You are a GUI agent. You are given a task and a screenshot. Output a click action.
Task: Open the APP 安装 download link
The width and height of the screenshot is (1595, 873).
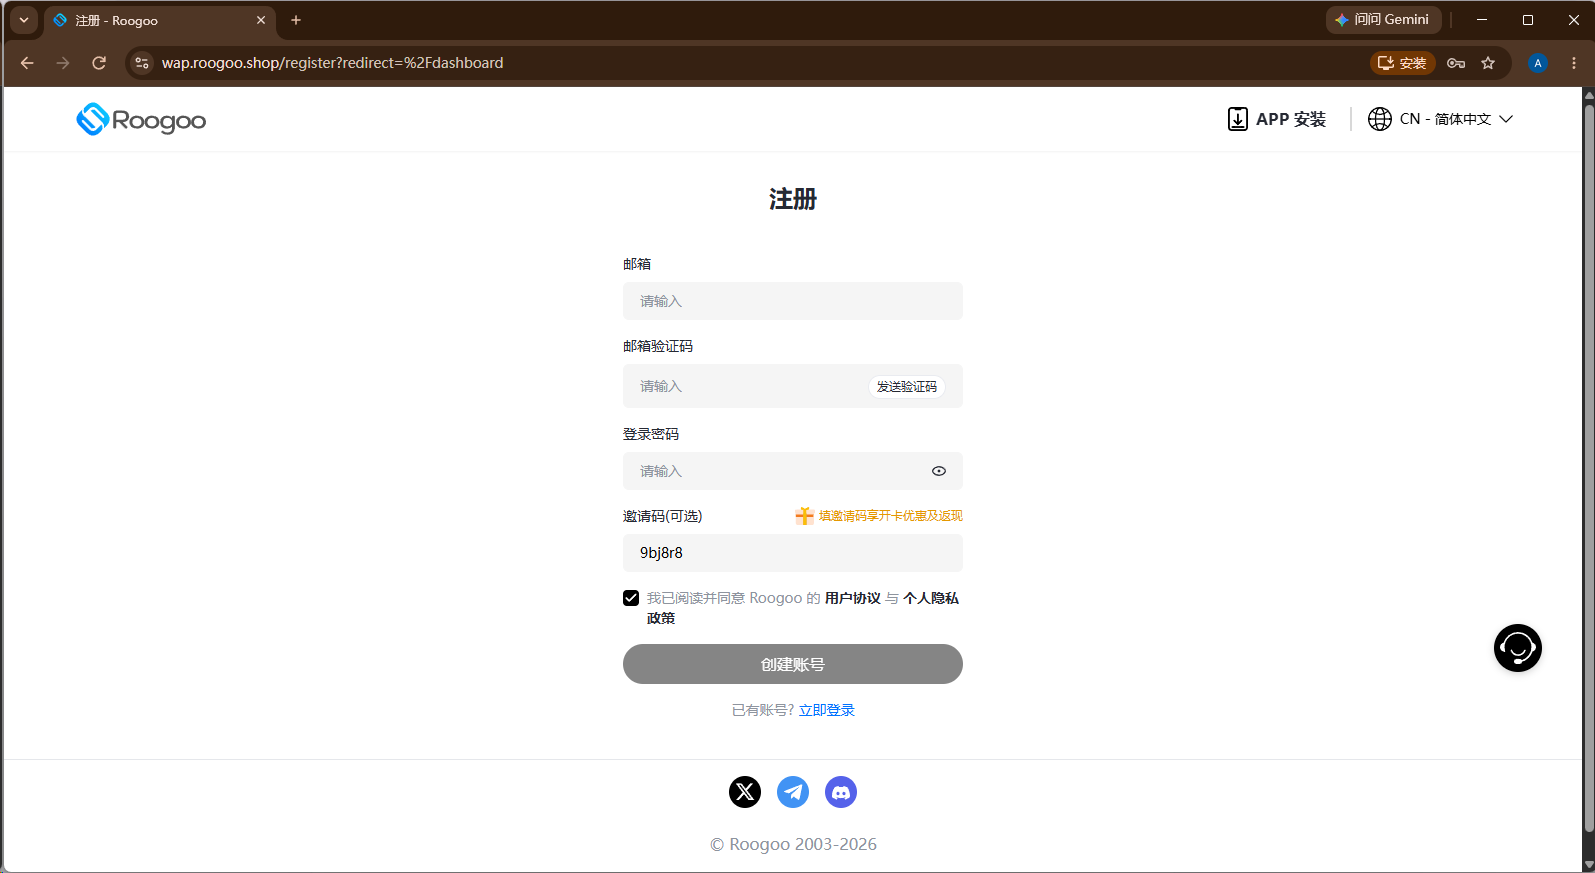click(x=1277, y=119)
